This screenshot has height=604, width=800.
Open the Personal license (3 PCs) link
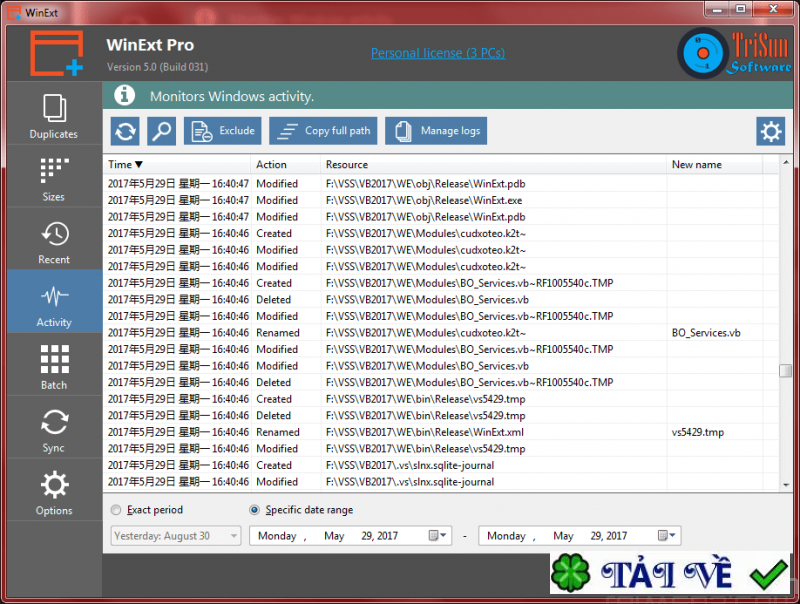438,53
